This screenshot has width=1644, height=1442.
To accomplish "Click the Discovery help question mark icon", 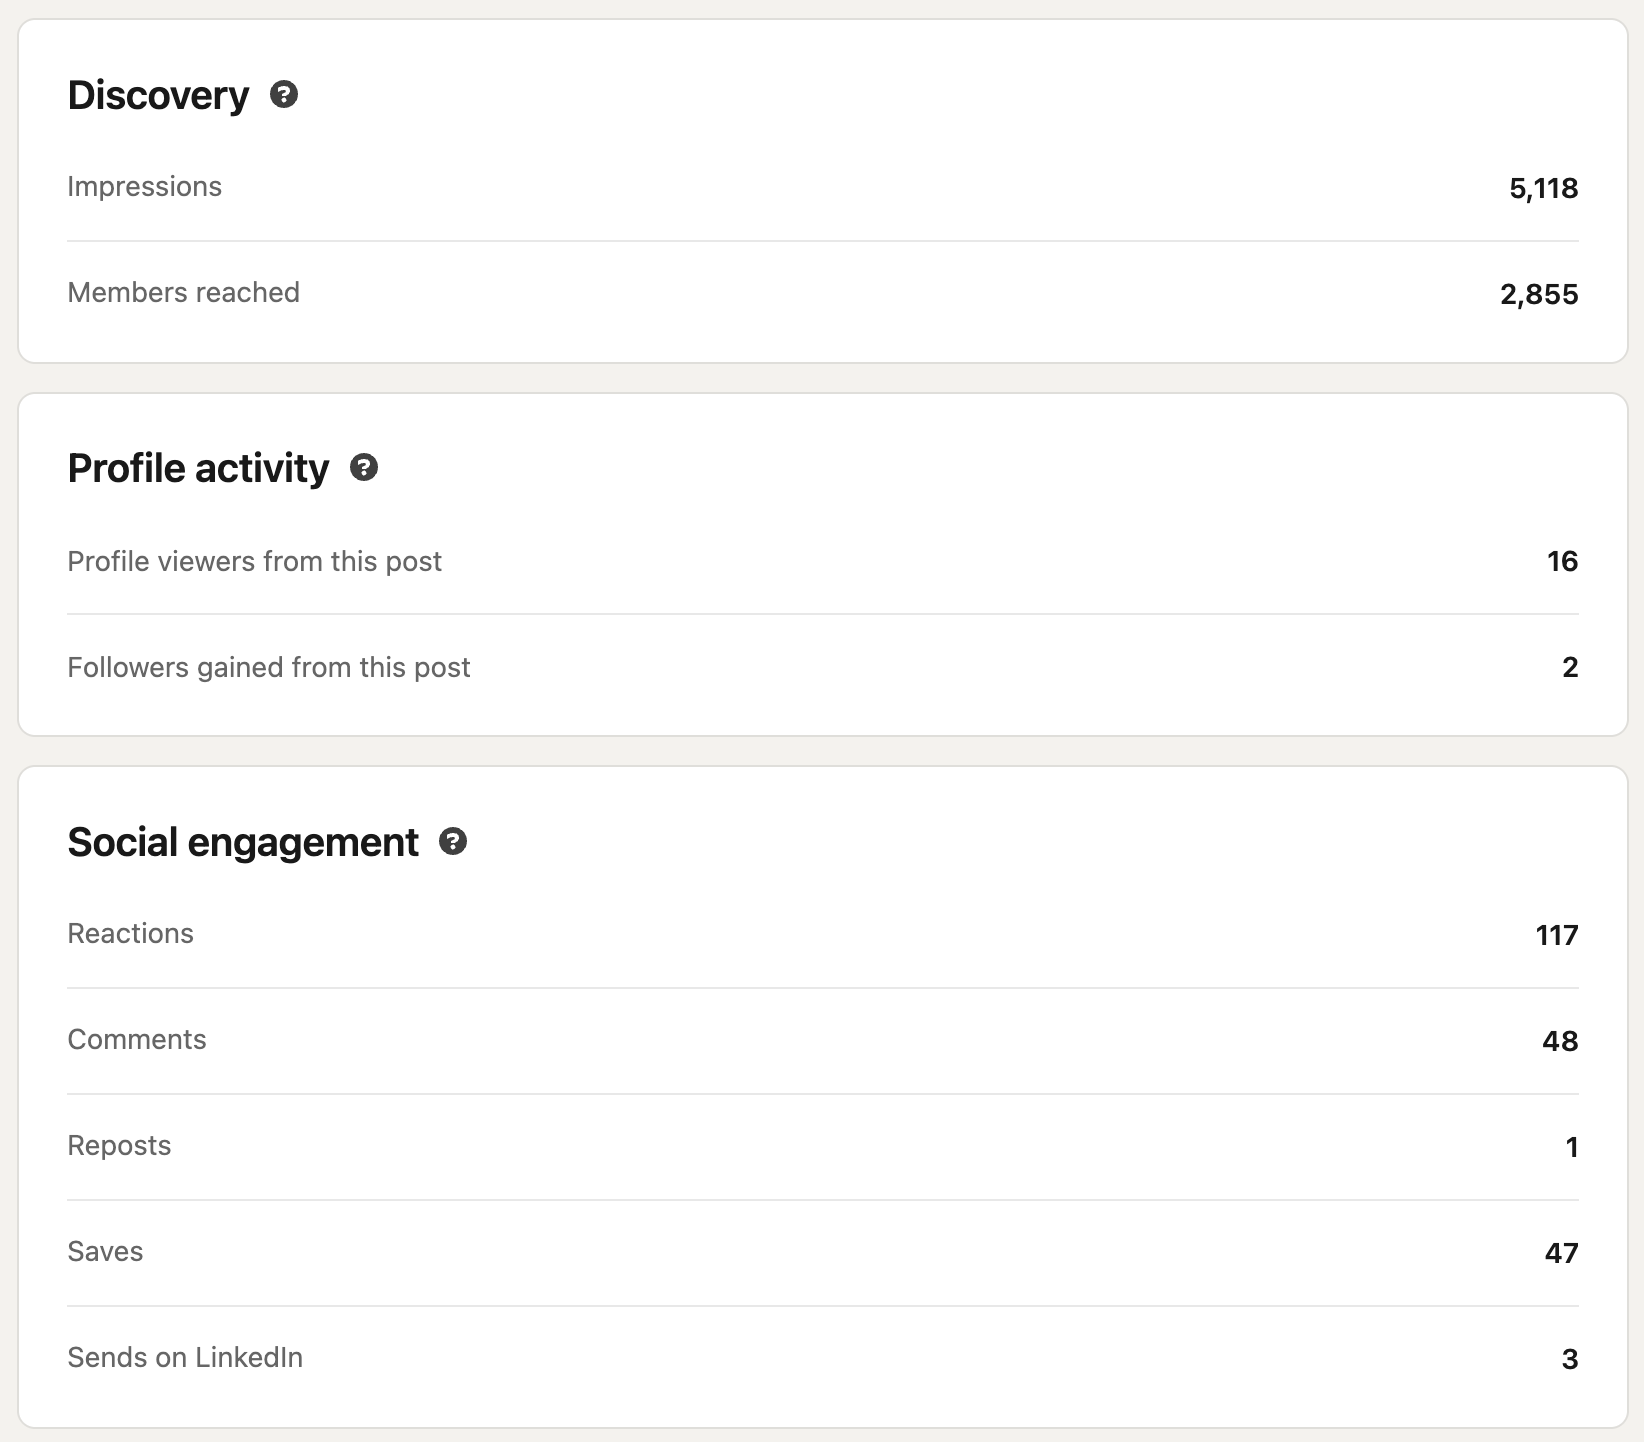I will coord(284,95).
